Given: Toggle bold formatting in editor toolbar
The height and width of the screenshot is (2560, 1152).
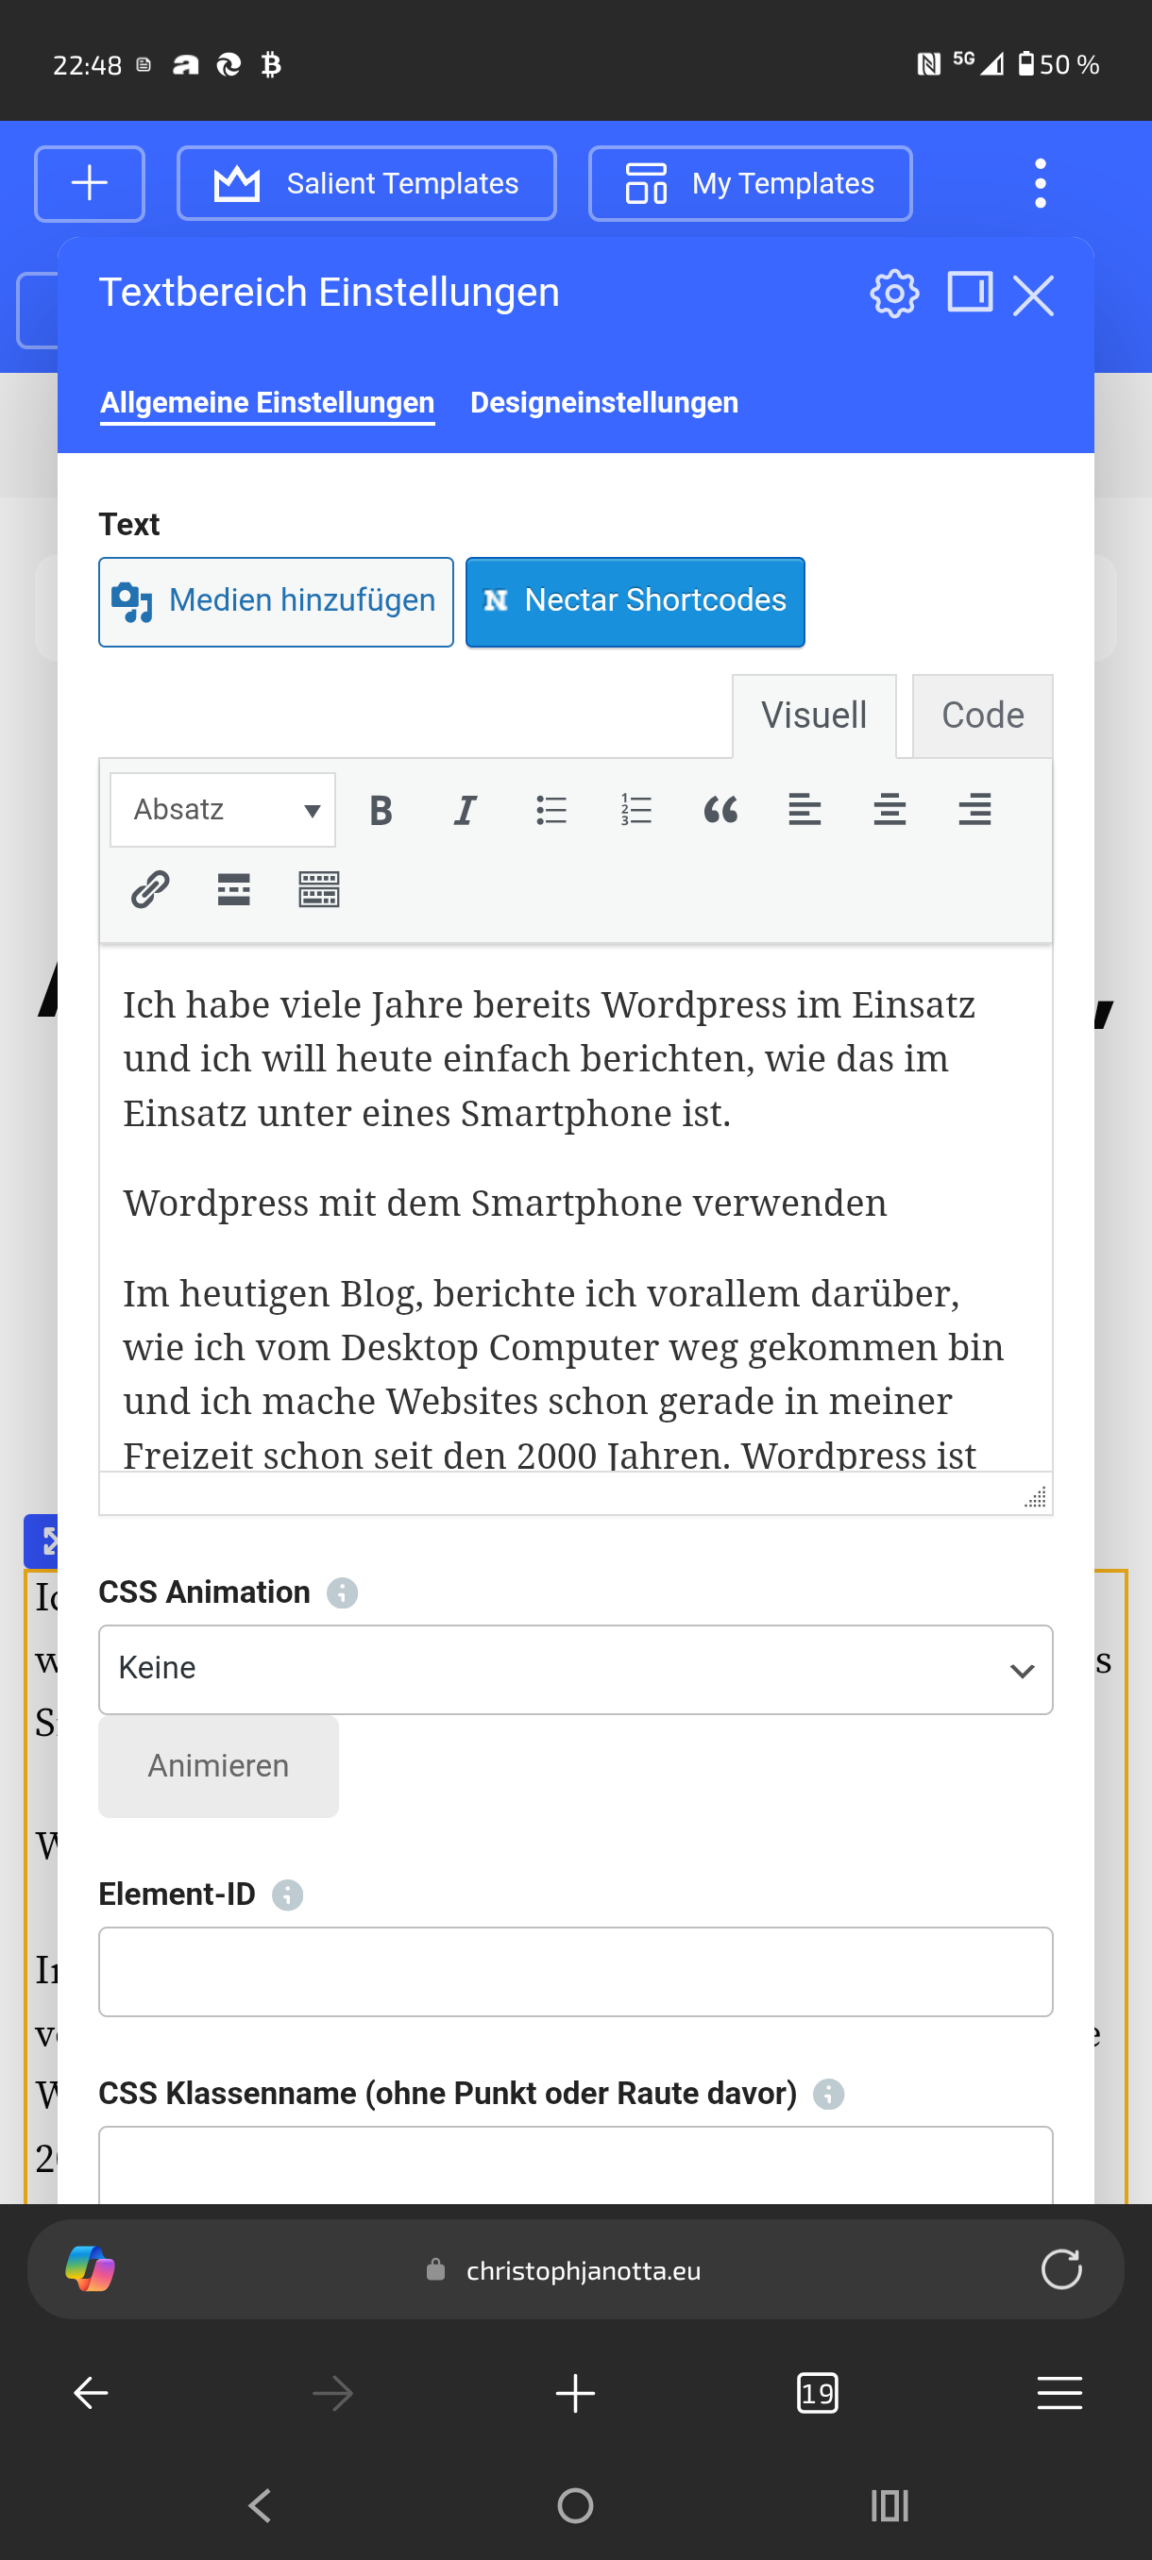Looking at the screenshot, I should 381,809.
